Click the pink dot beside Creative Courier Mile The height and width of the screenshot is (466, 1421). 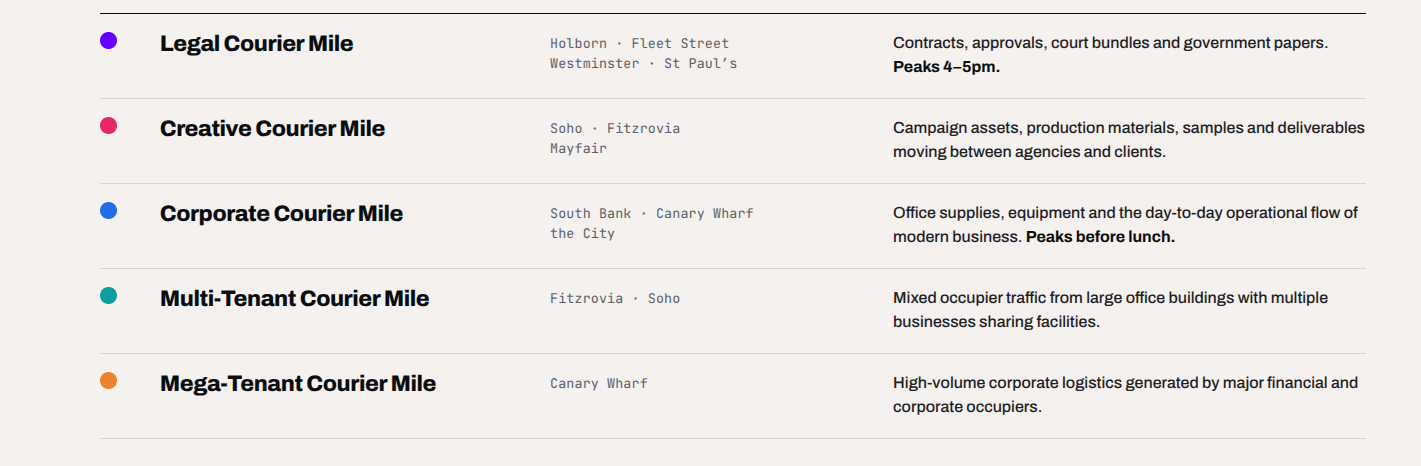(108, 125)
